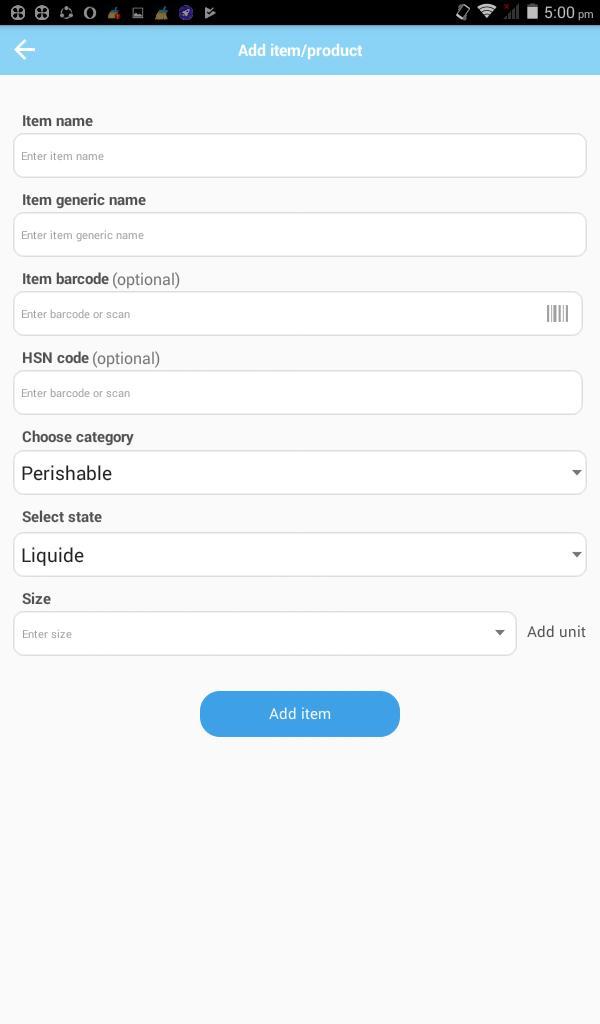The image size is (600, 1024).
Task: Tap the silent mode bell icon
Action: tap(461, 12)
